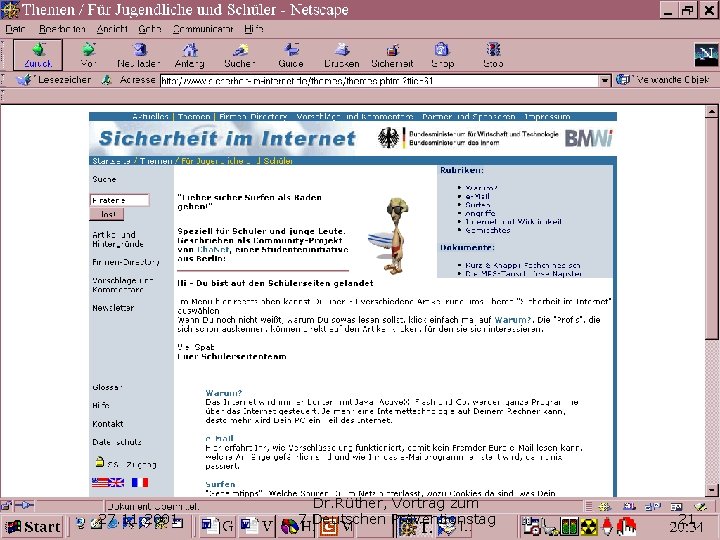Select e-Mail in the Rubriken list
The height and width of the screenshot is (540, 720).
pos(477,196)
